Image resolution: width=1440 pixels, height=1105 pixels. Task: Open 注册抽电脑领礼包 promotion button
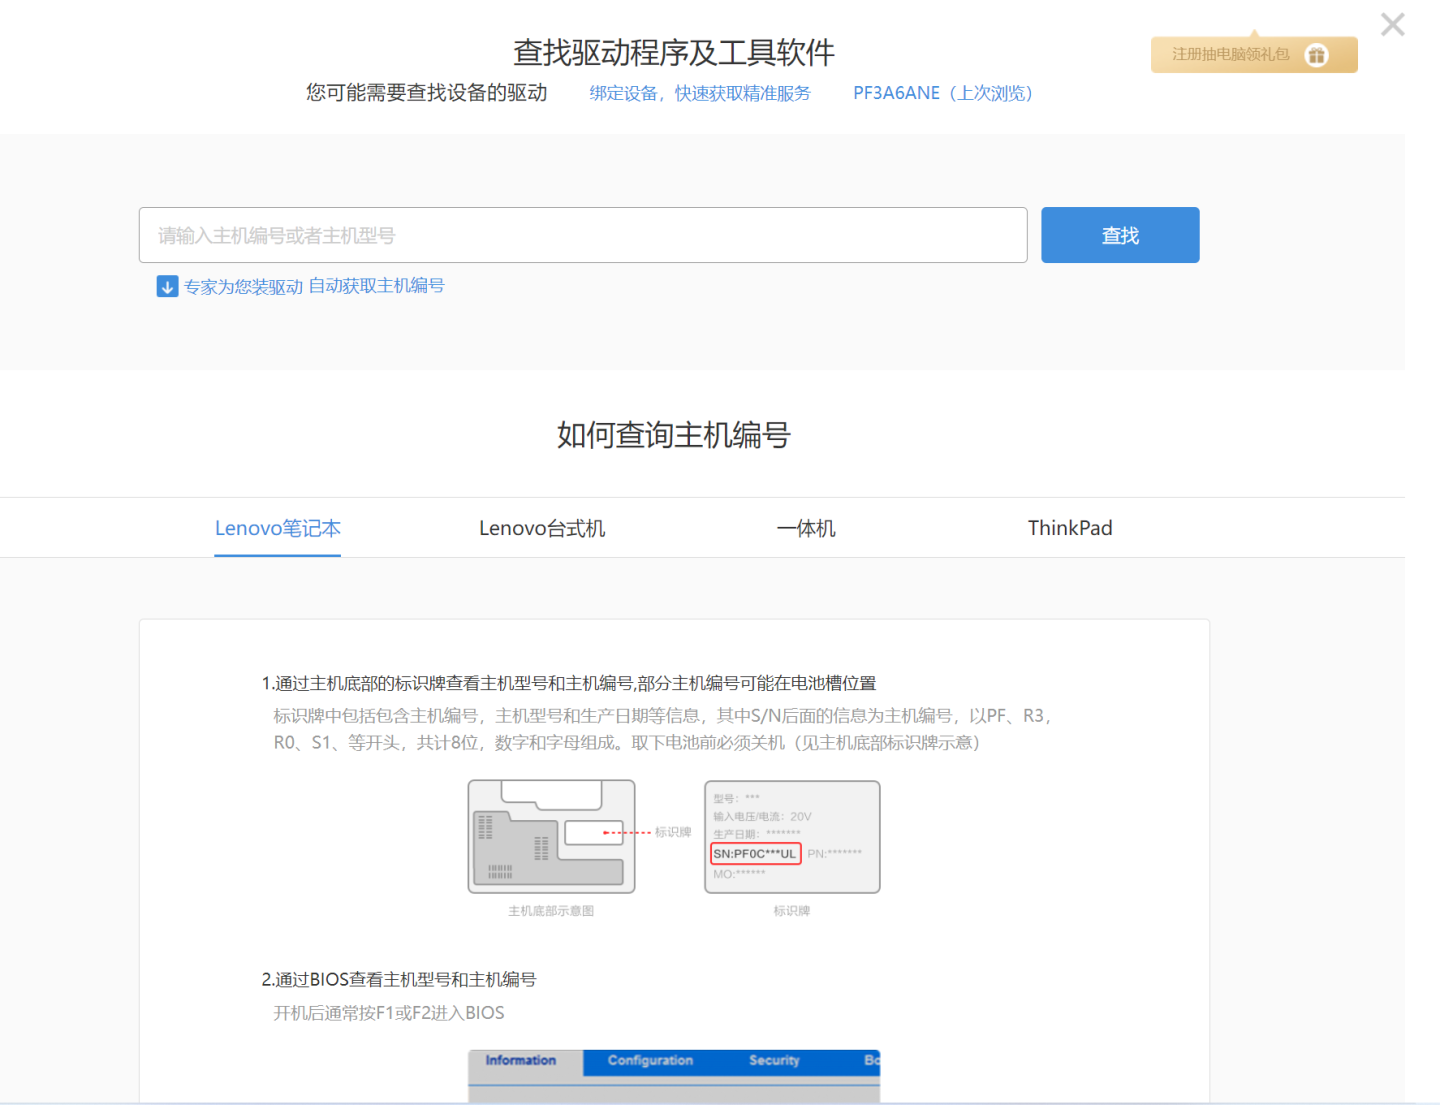[x=1254, y=55]
